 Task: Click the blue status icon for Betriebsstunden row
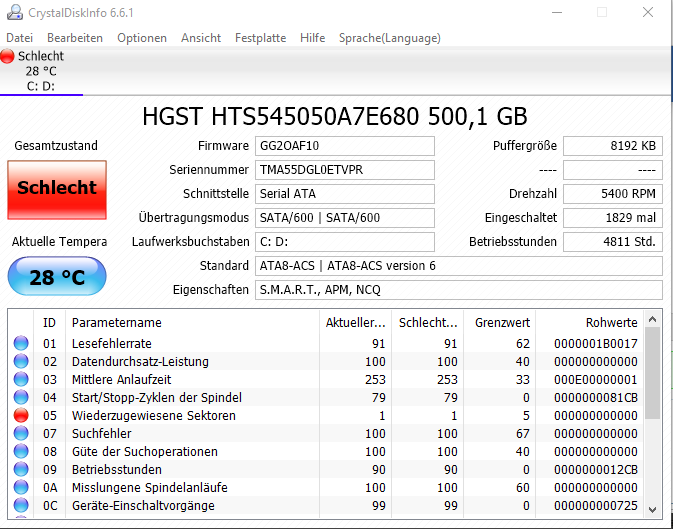pyautogui.click(x=21, y=469)
